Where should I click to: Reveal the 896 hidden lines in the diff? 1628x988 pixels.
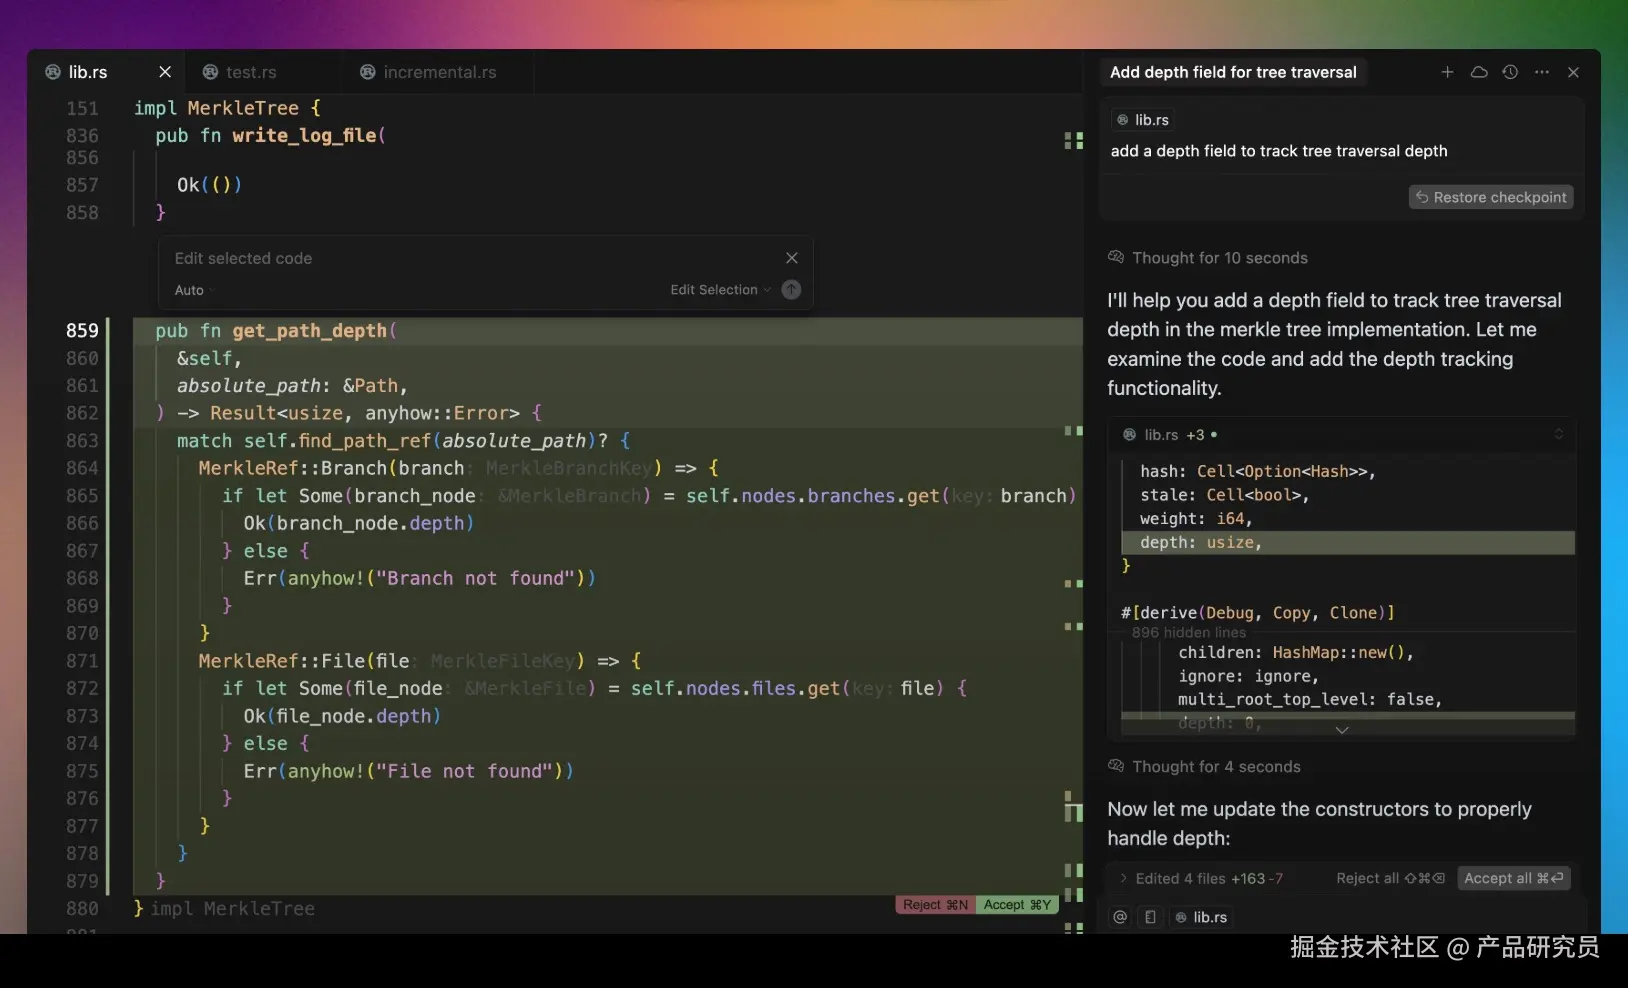(x=1189, y=633)
